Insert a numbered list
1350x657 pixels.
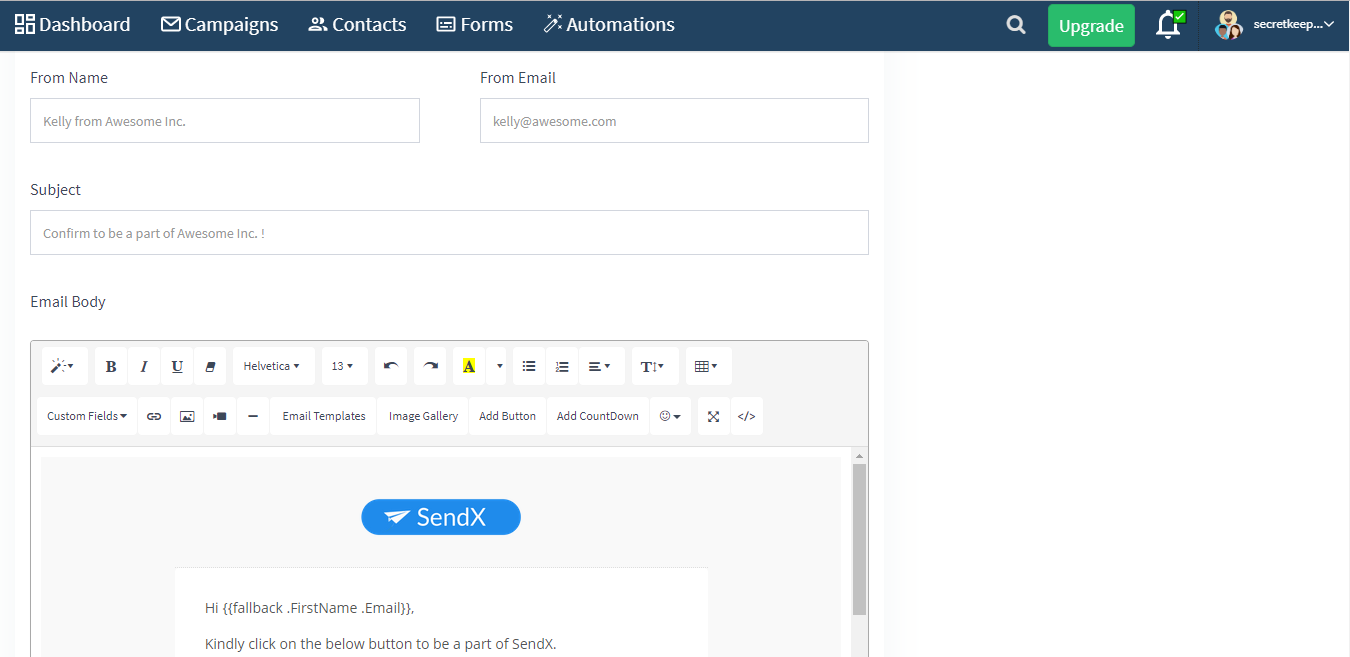tap(562, 366)
